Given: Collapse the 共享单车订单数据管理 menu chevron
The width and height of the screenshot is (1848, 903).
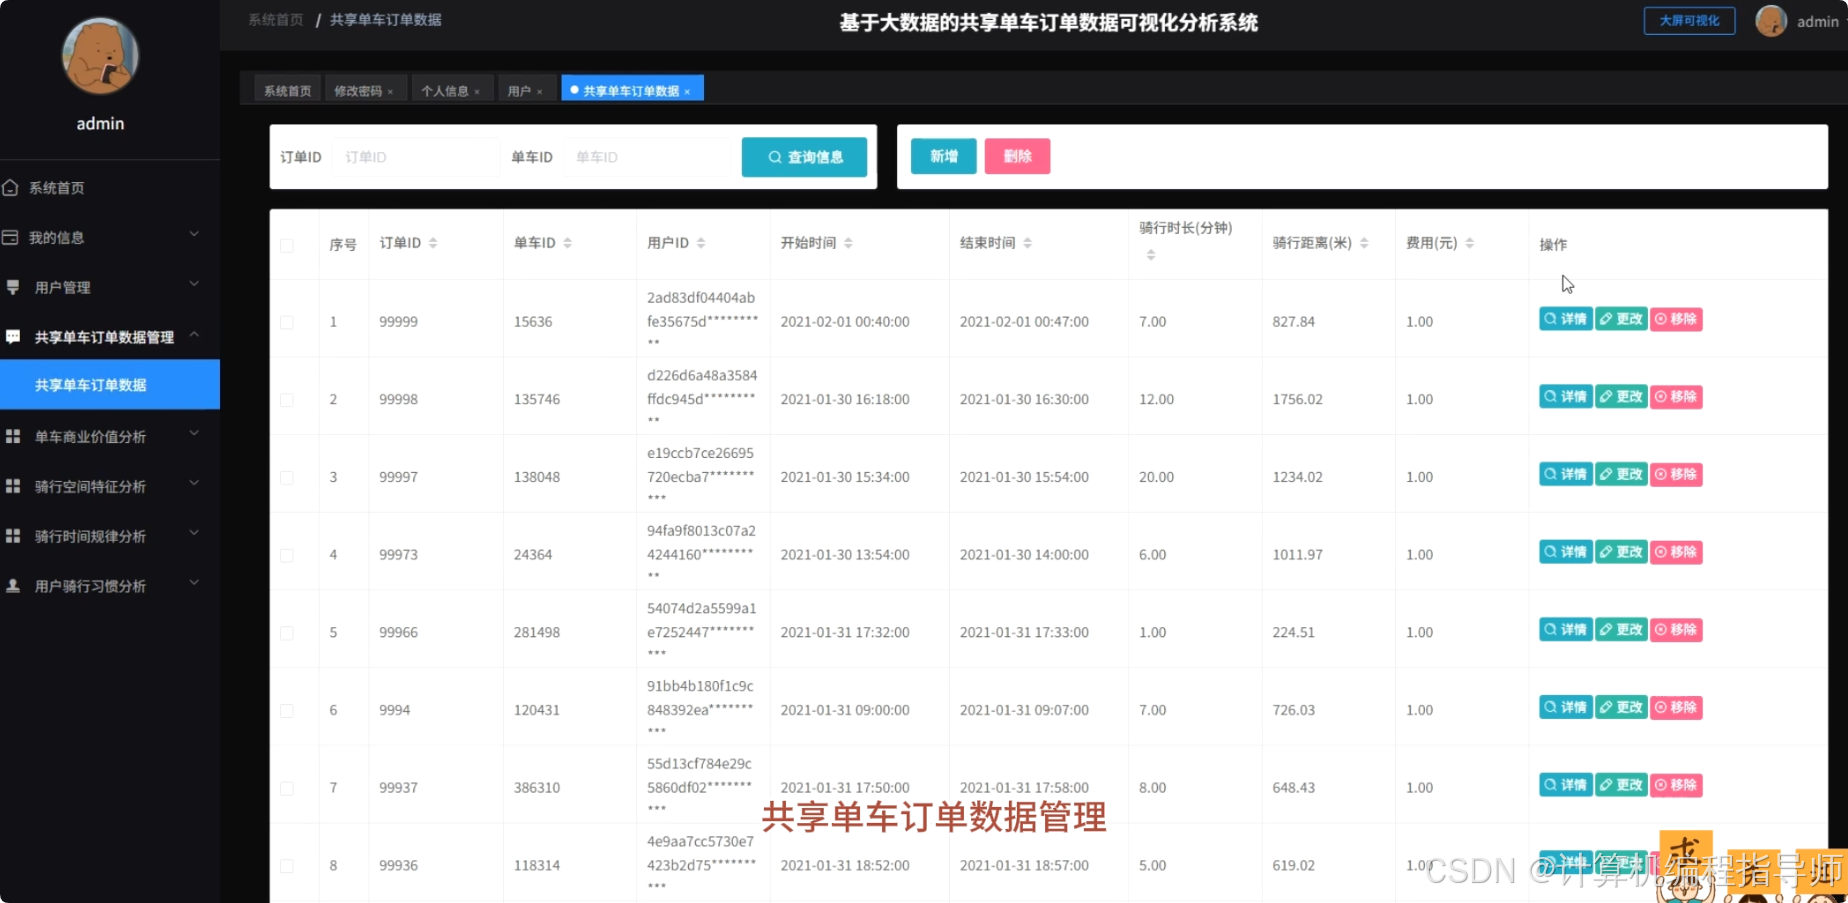Looking at the screenshot, I should point(194,334).
